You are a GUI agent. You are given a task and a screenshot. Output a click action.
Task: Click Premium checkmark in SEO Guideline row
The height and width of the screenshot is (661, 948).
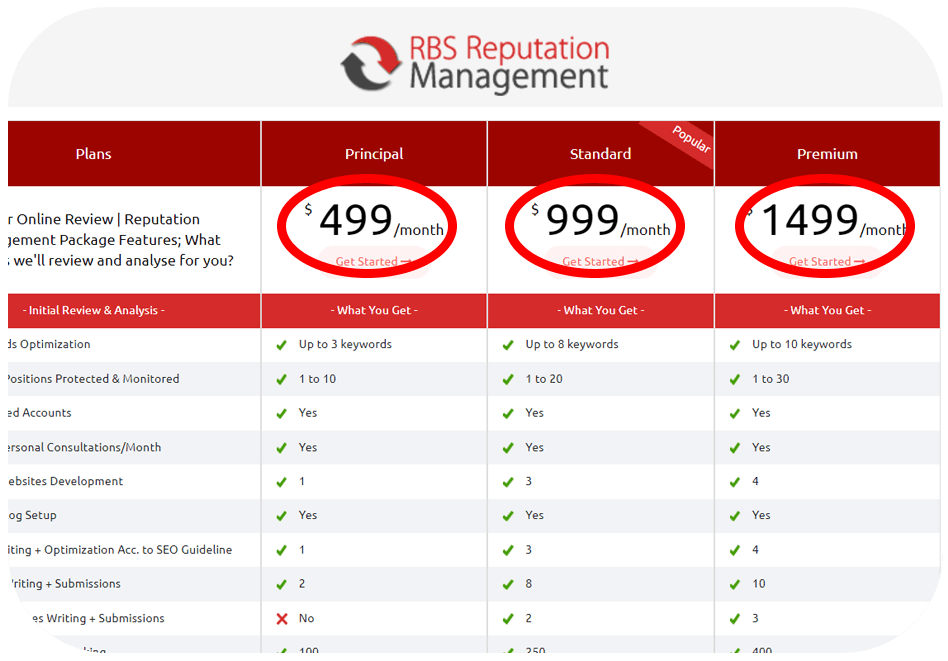[735, 550]
